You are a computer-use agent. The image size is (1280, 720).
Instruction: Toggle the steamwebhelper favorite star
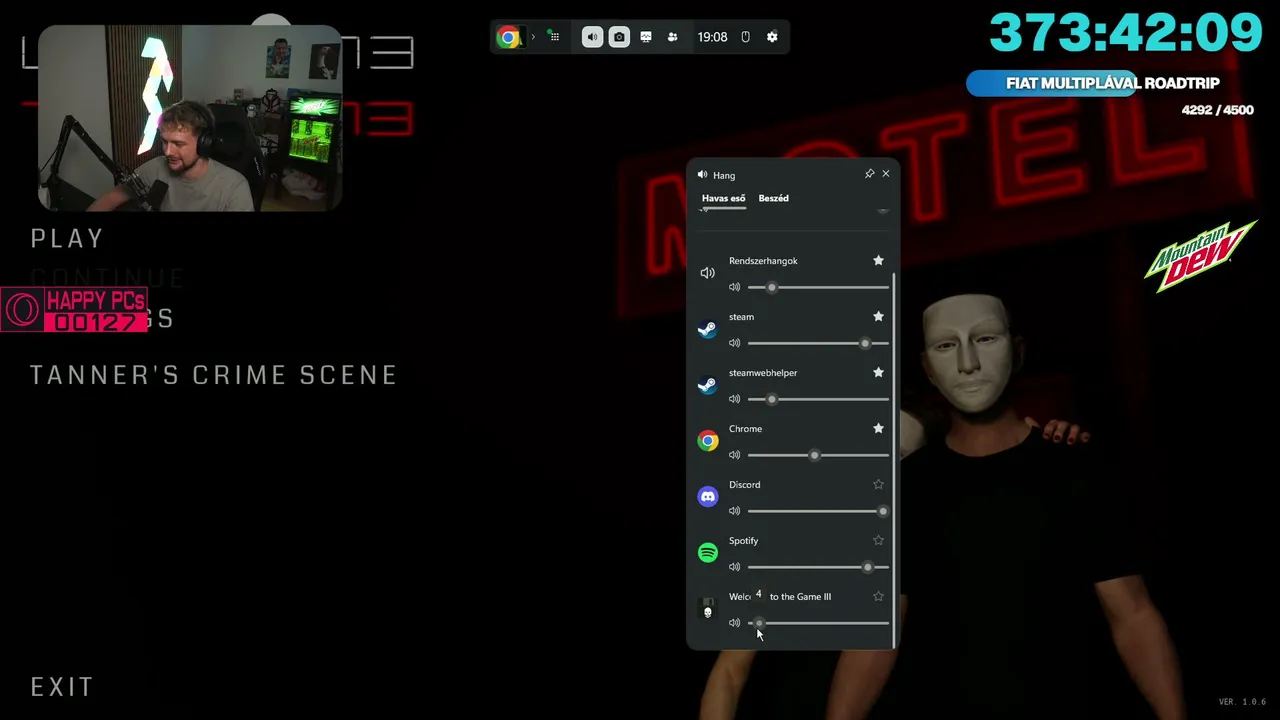878,373
